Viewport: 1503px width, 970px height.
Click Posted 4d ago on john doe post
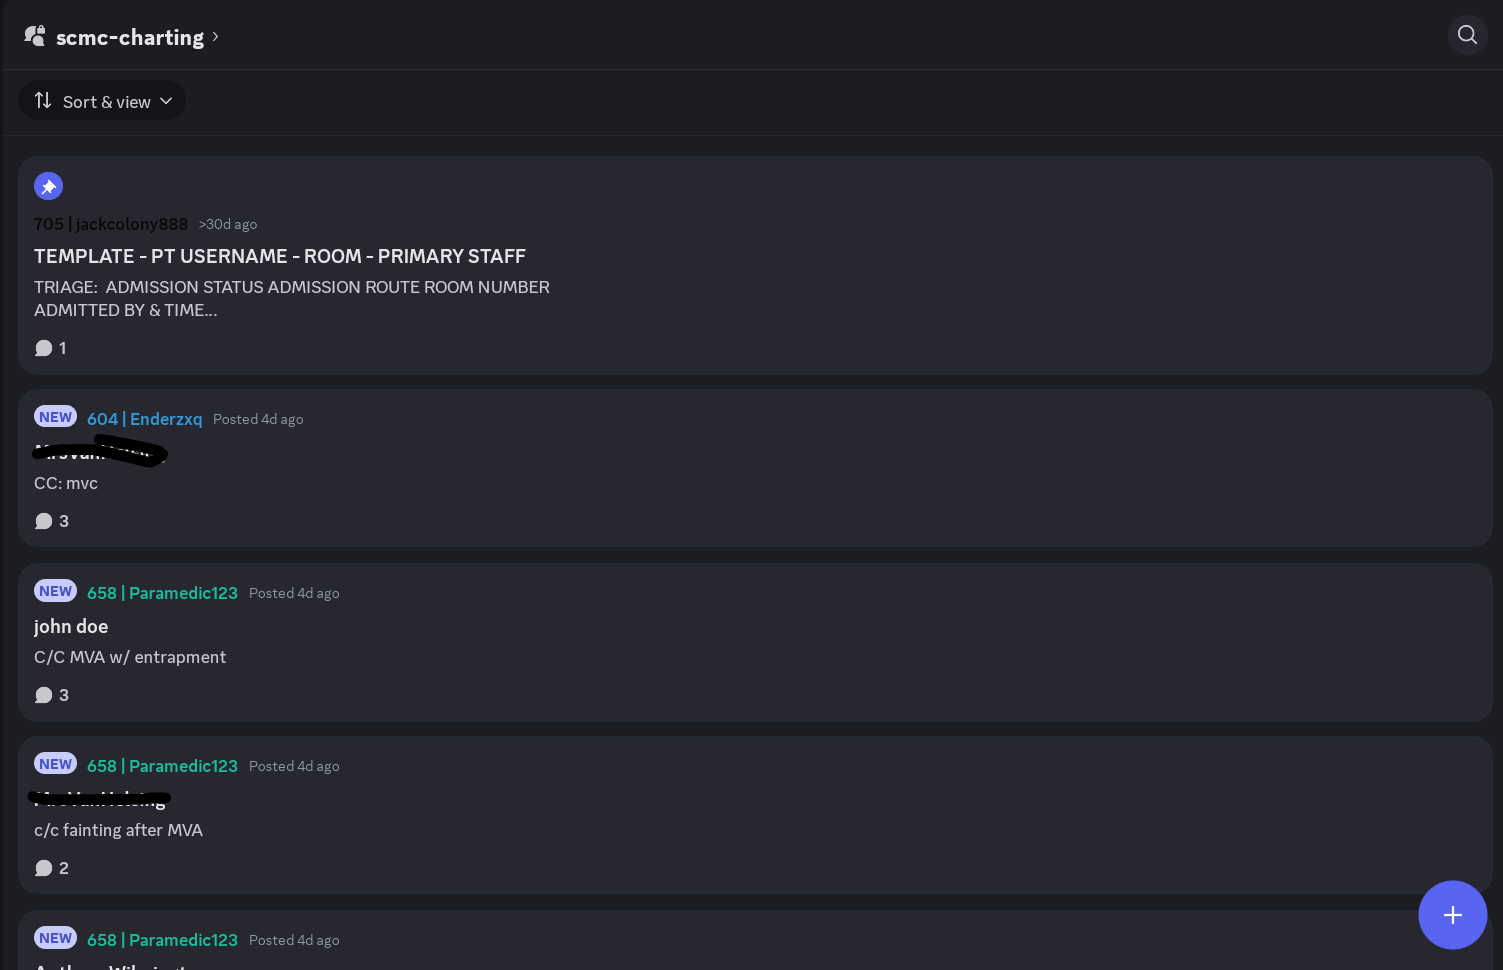(294, 593)
